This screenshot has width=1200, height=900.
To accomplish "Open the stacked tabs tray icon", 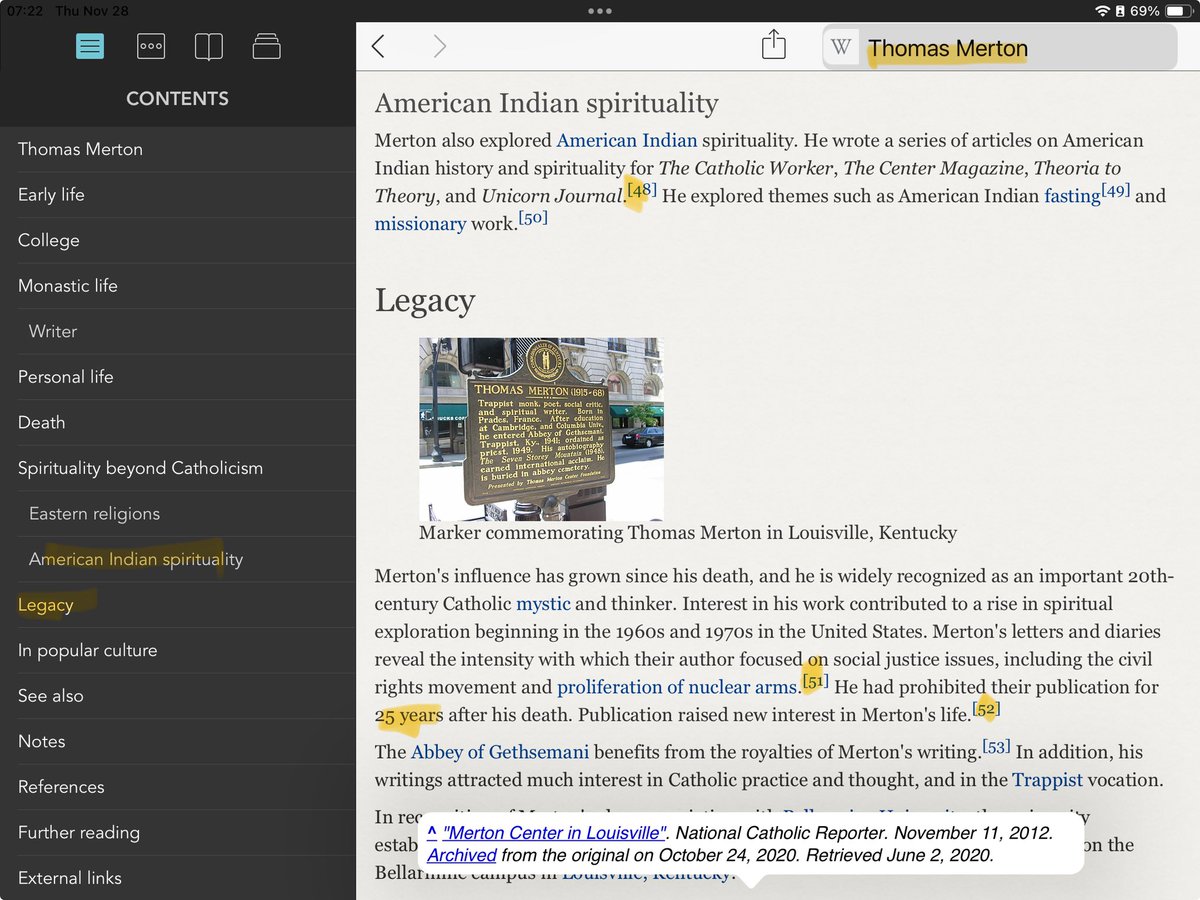I will click(266, 47).
